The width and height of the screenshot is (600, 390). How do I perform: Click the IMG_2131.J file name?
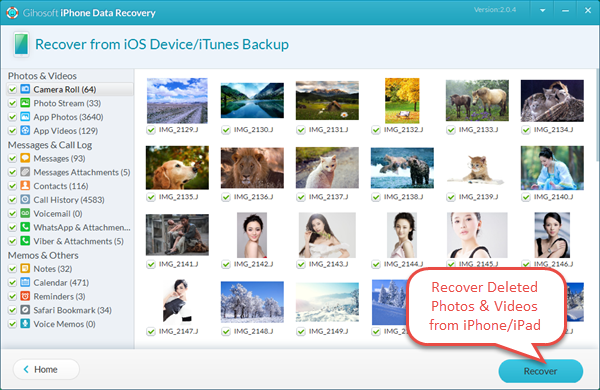(x=328, y=130)
